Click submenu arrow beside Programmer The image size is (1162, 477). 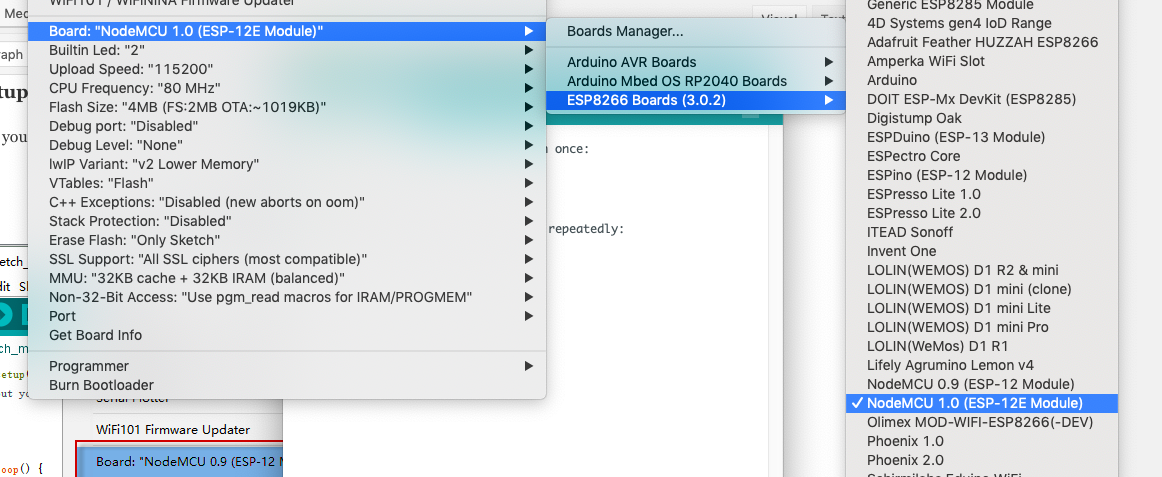coord(528,366)
